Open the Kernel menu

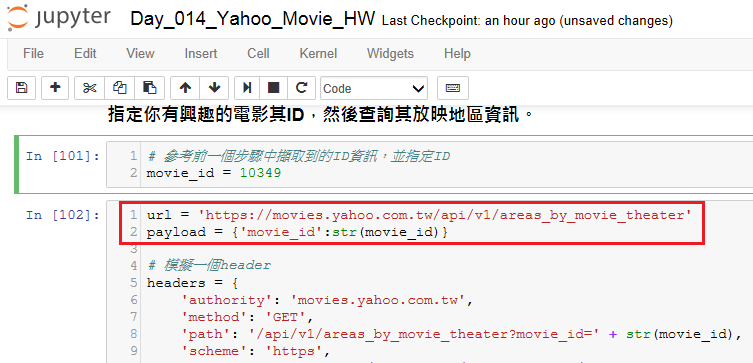coord(318,53)
